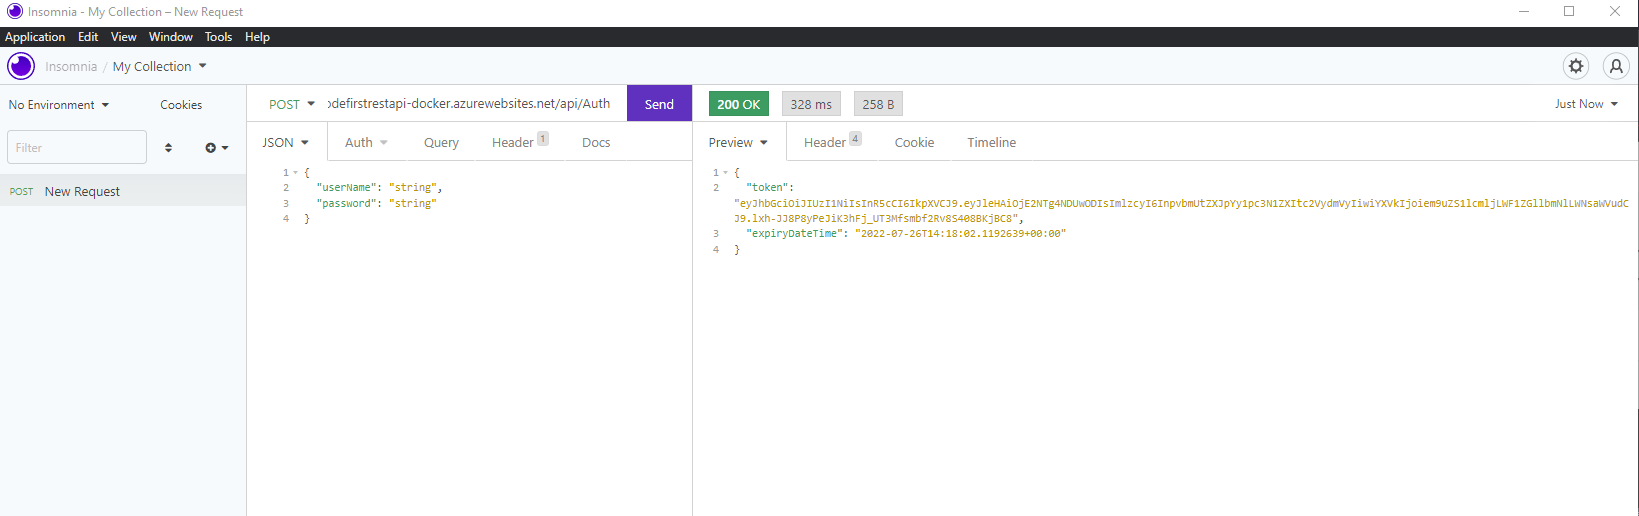Open the Help menu
This screenshot has width=1639, height=516.
click(x=257, y=37)
